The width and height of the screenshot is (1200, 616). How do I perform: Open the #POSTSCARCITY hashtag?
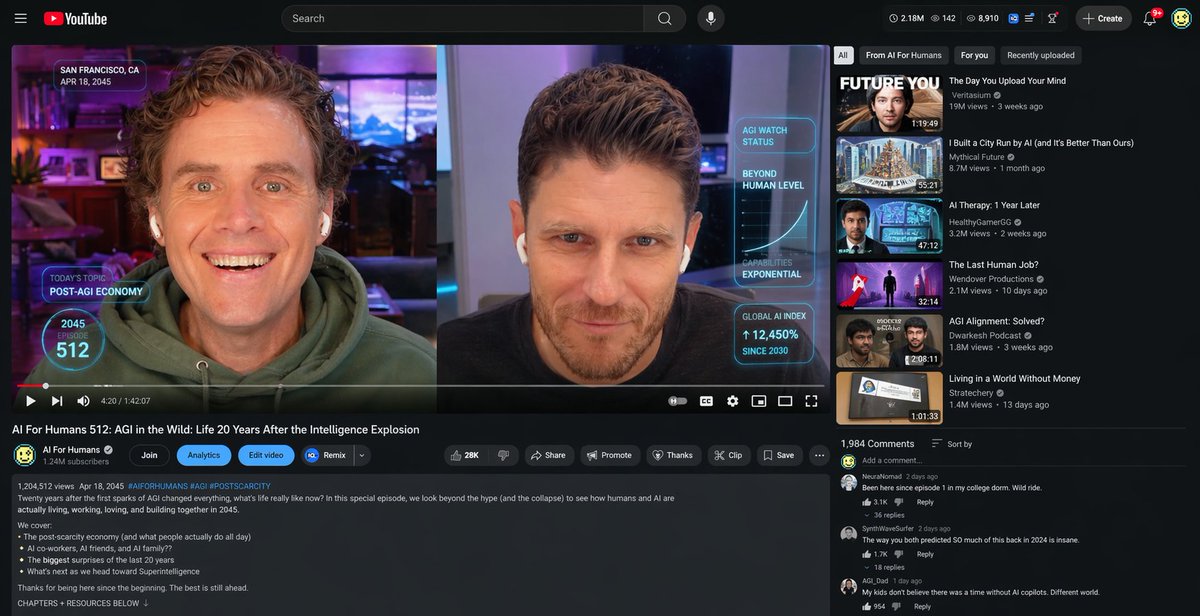coord(240,486)
